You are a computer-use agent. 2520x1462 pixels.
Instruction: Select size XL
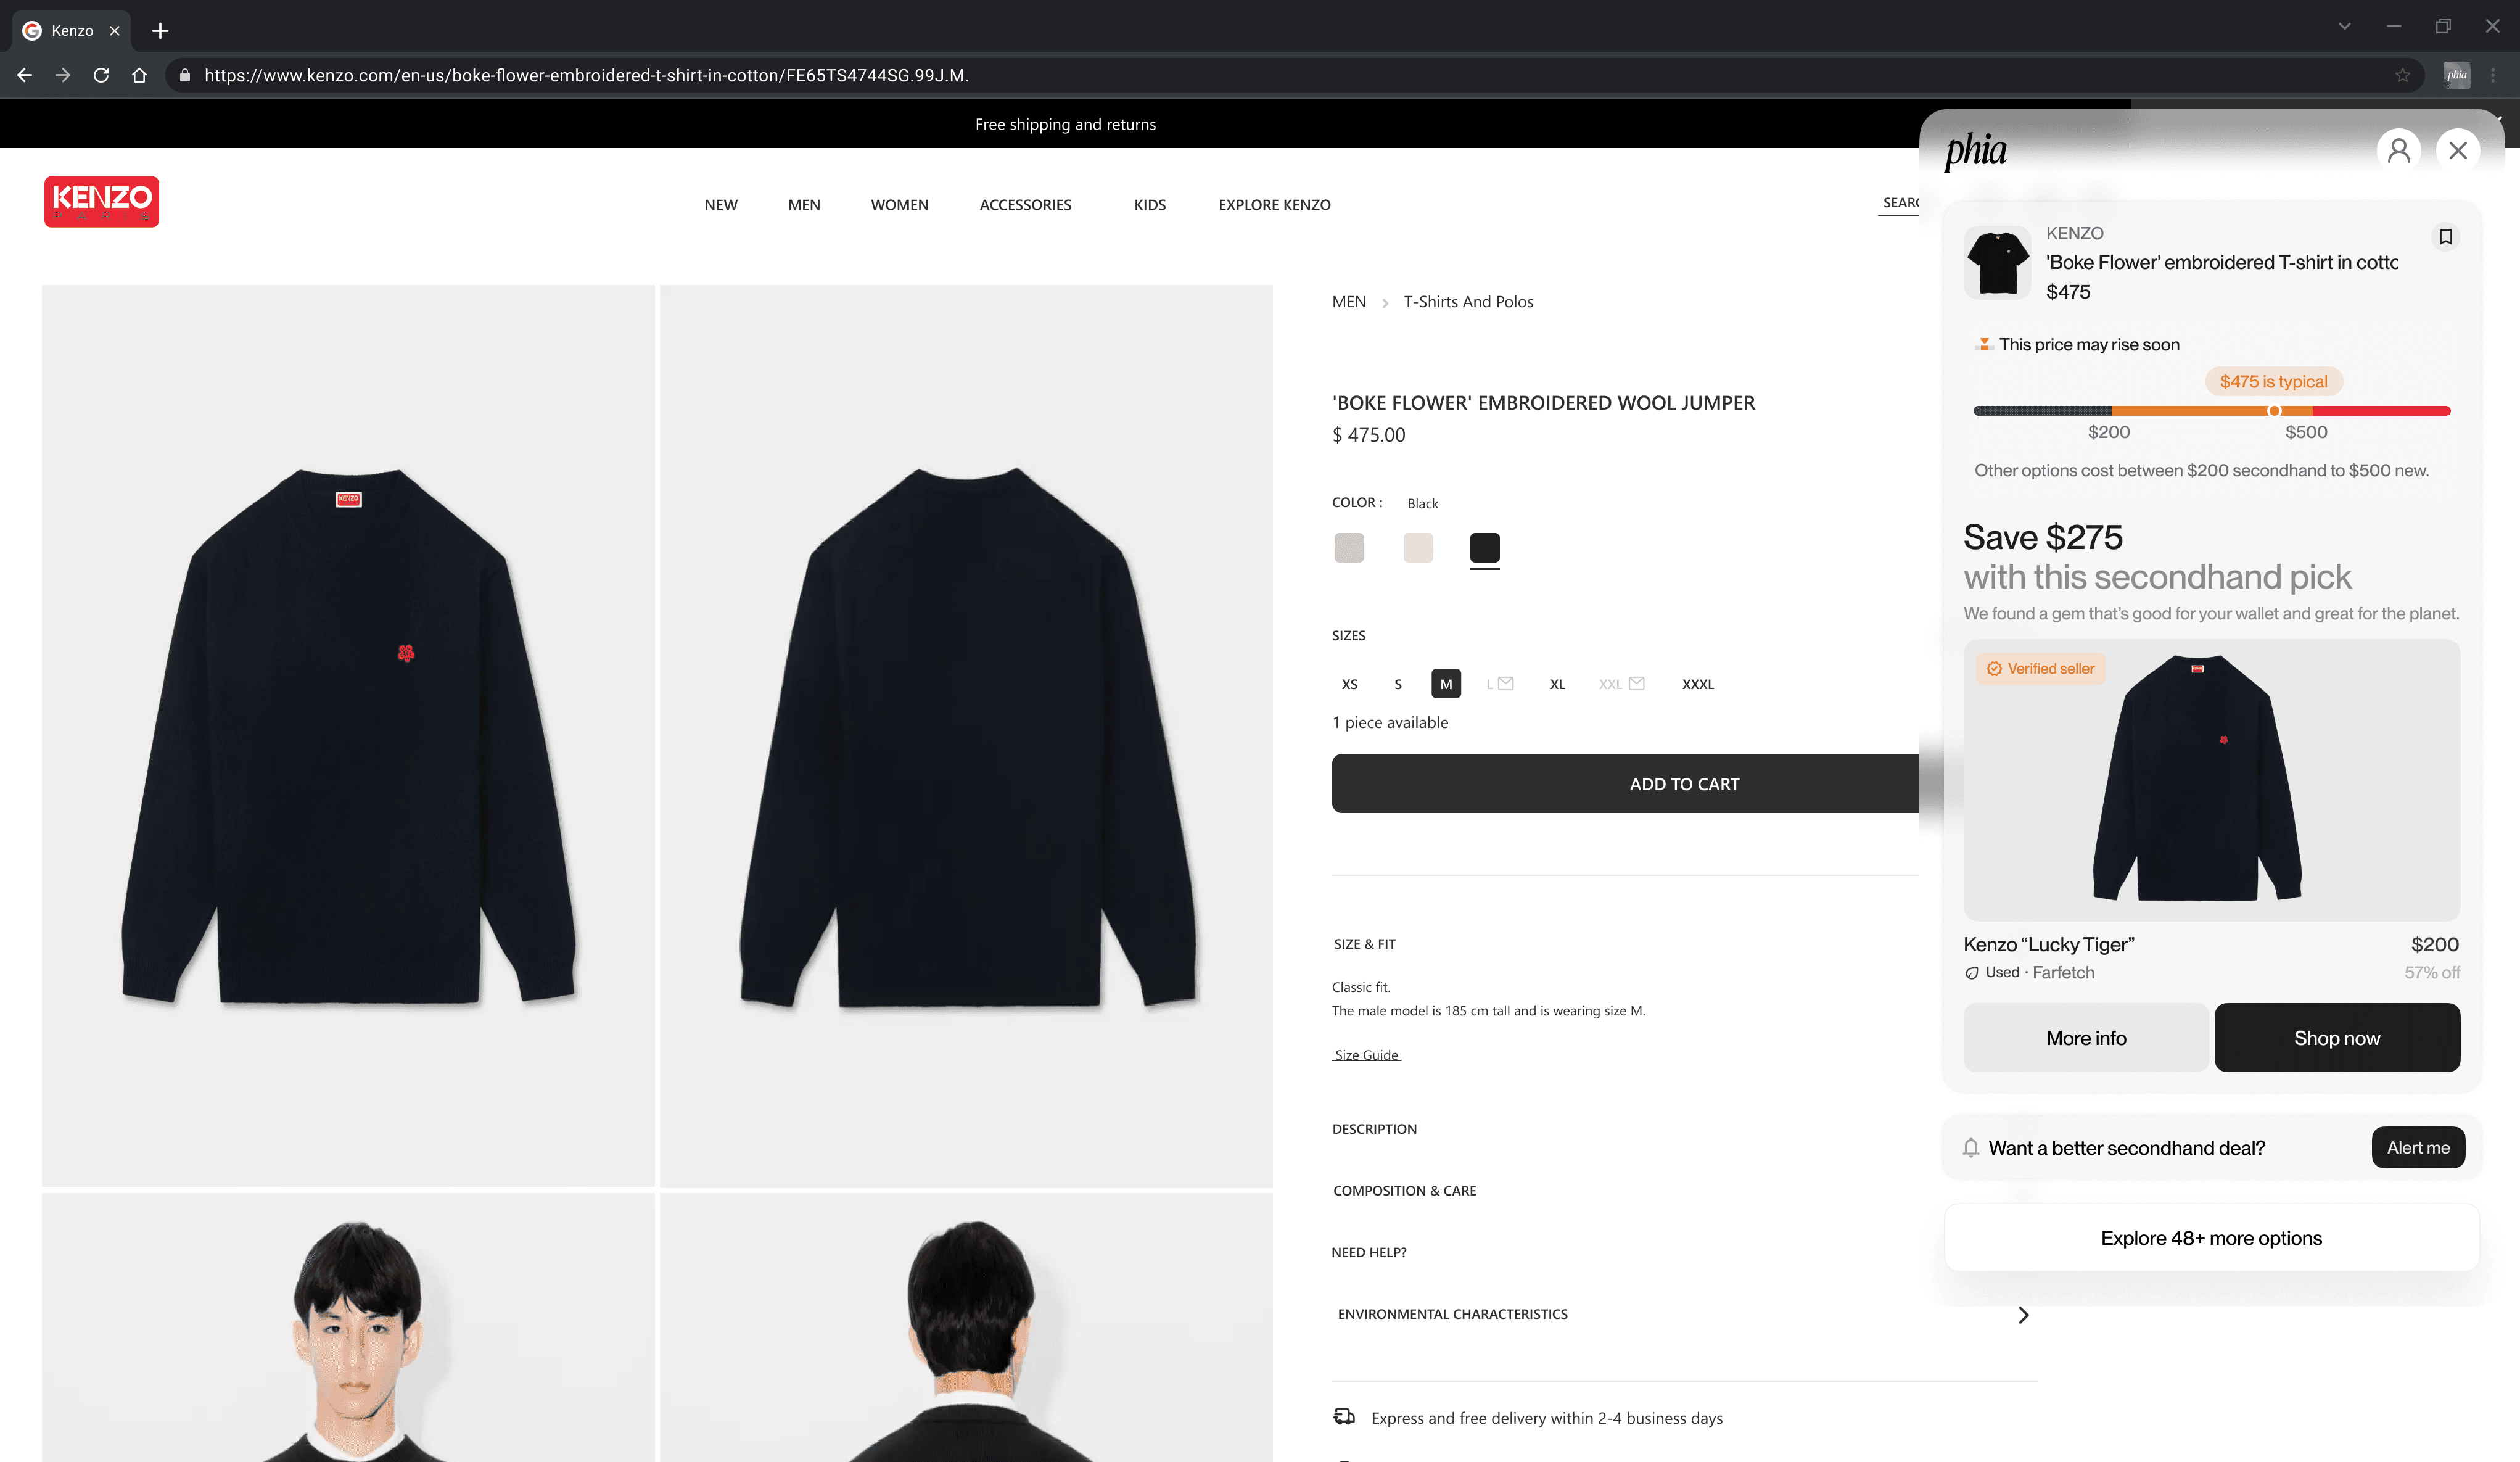[x=1557, y=684]
